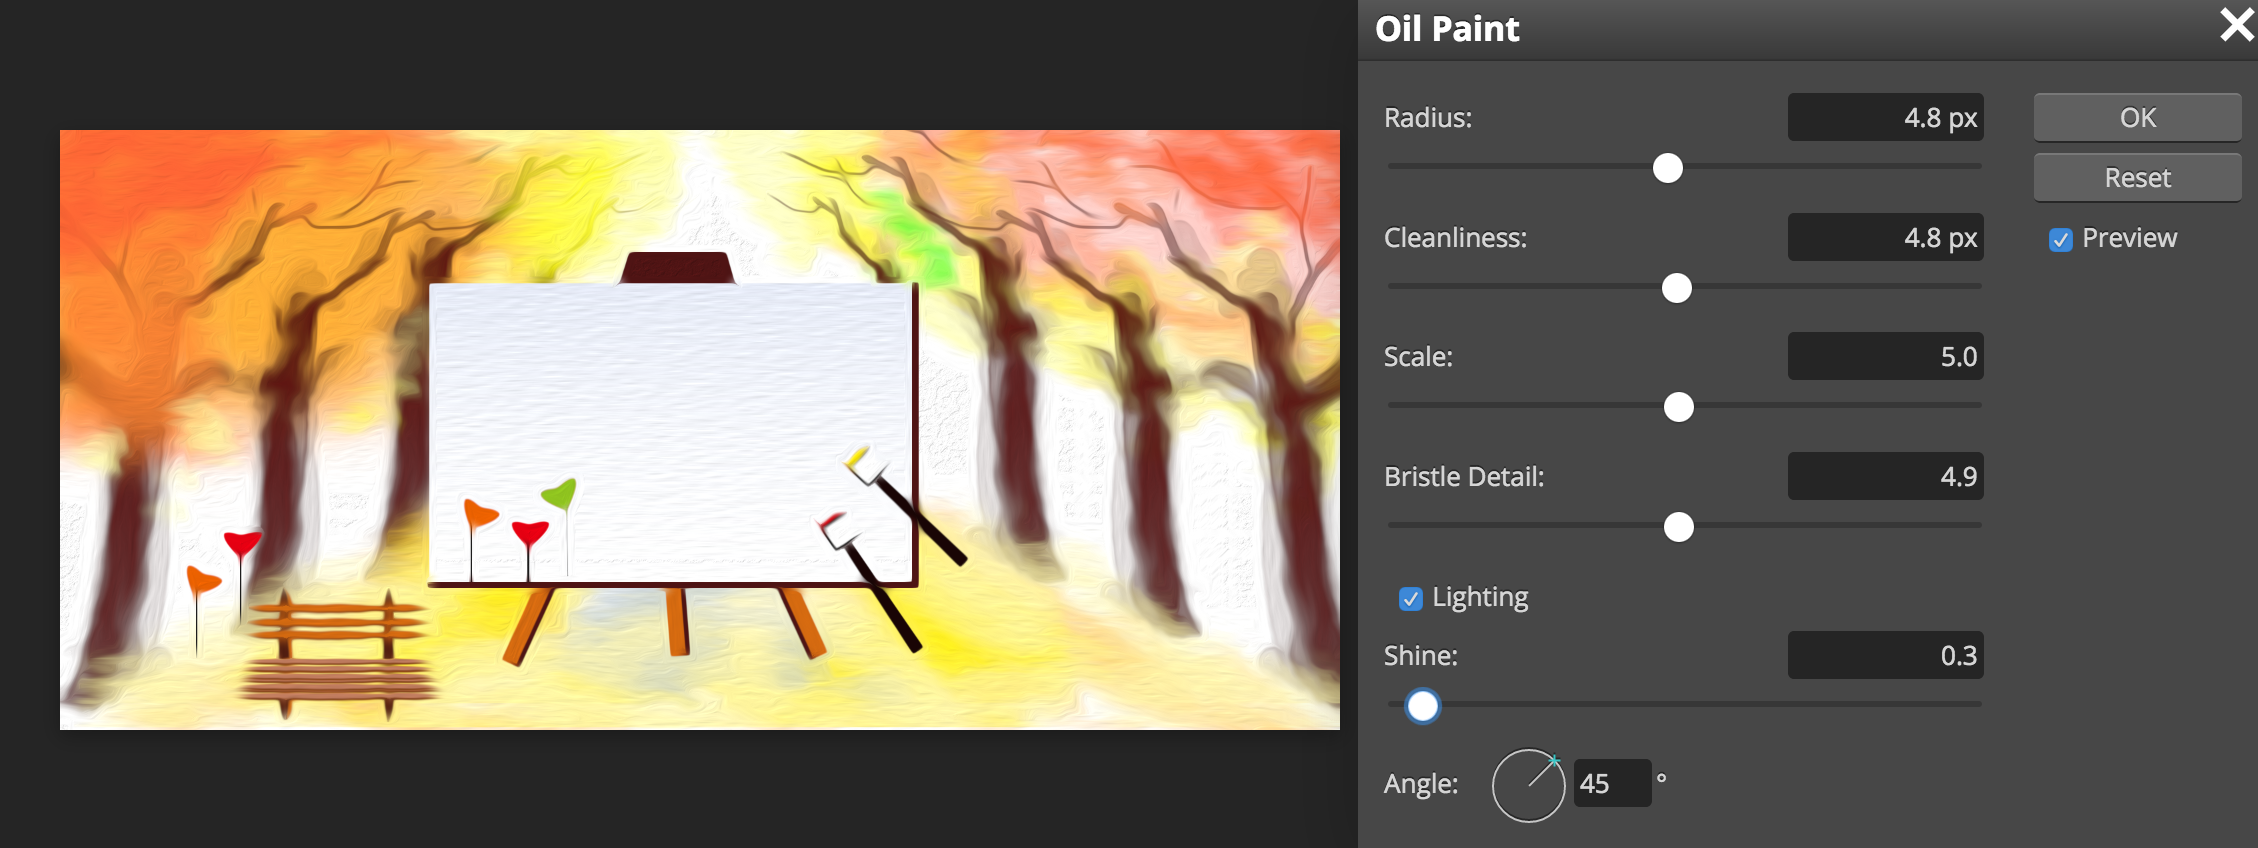Click the Lighting label text
The image size is (2258, 848).
click(1480, 597)
